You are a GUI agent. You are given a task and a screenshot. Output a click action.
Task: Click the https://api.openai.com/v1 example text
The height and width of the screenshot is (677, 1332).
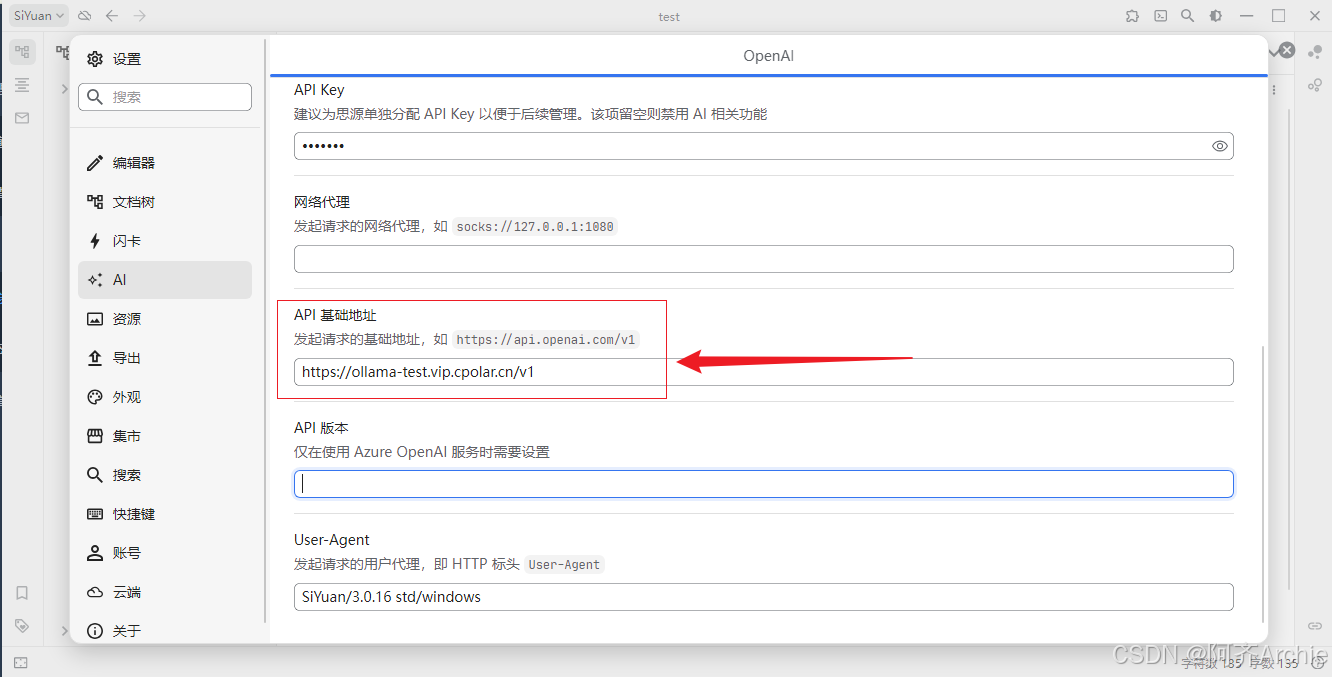tap(546, 340)
